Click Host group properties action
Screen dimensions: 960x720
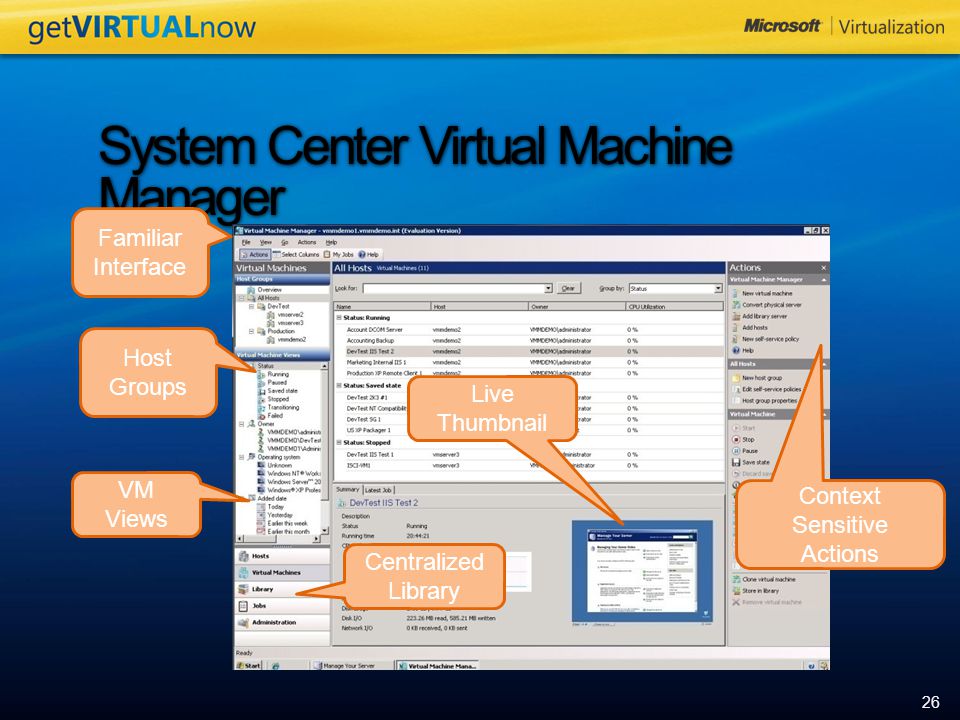click(770, 400)
